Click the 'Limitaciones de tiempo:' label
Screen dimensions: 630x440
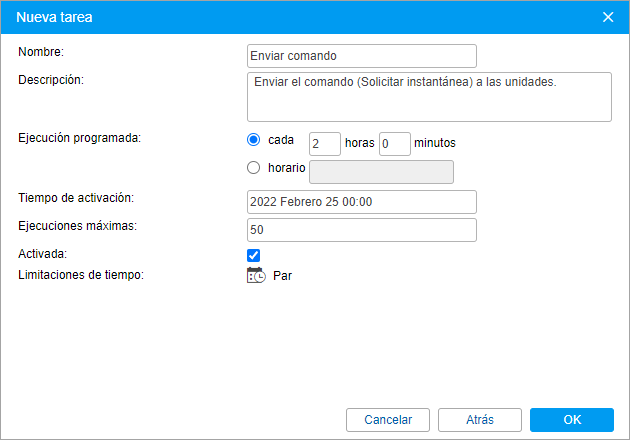[81, 276]
